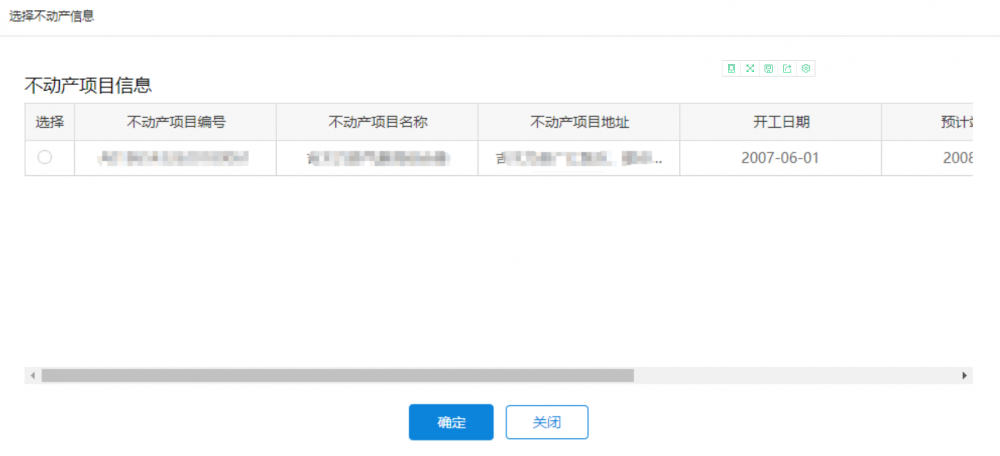Image resolution: width=1000 pixels, height=456 pixels.
Task: Open the hexagon settings icon
Action: tap(806, 68)
